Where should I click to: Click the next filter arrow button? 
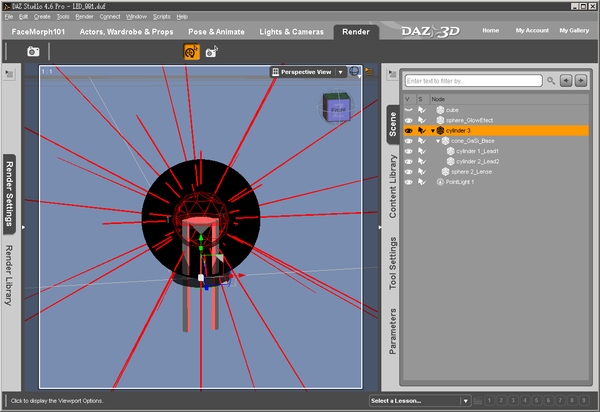pyautogui.click(x=581, y=81)
